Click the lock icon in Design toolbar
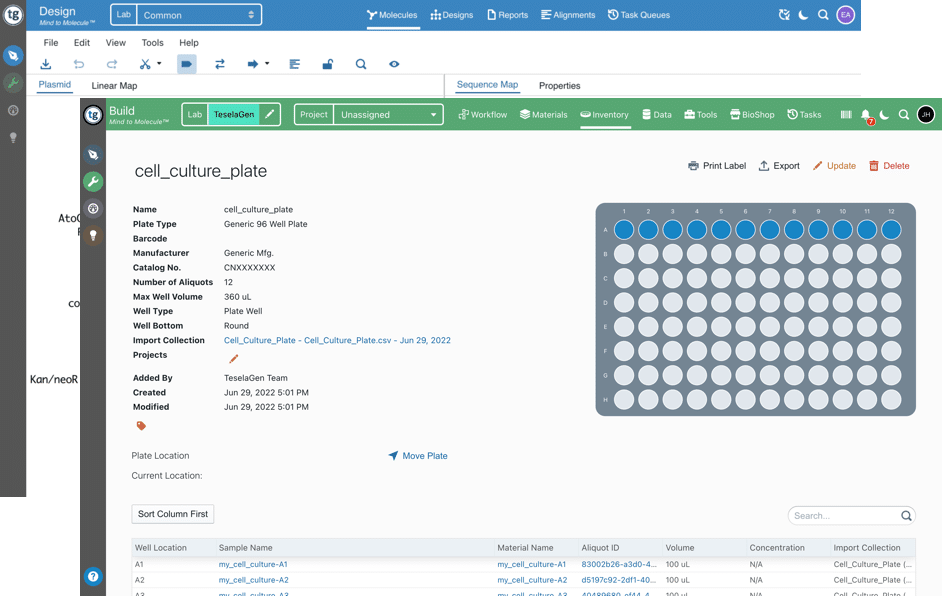This screenshot has height=596, width=942. click(327, 64)
